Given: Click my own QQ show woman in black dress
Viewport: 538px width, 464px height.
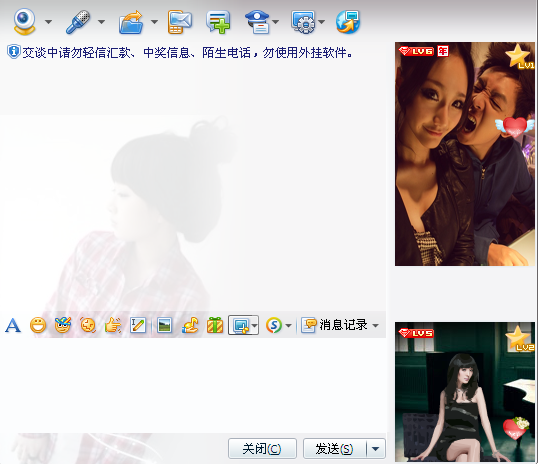Looking at the screenshot, I should [465, 392].
